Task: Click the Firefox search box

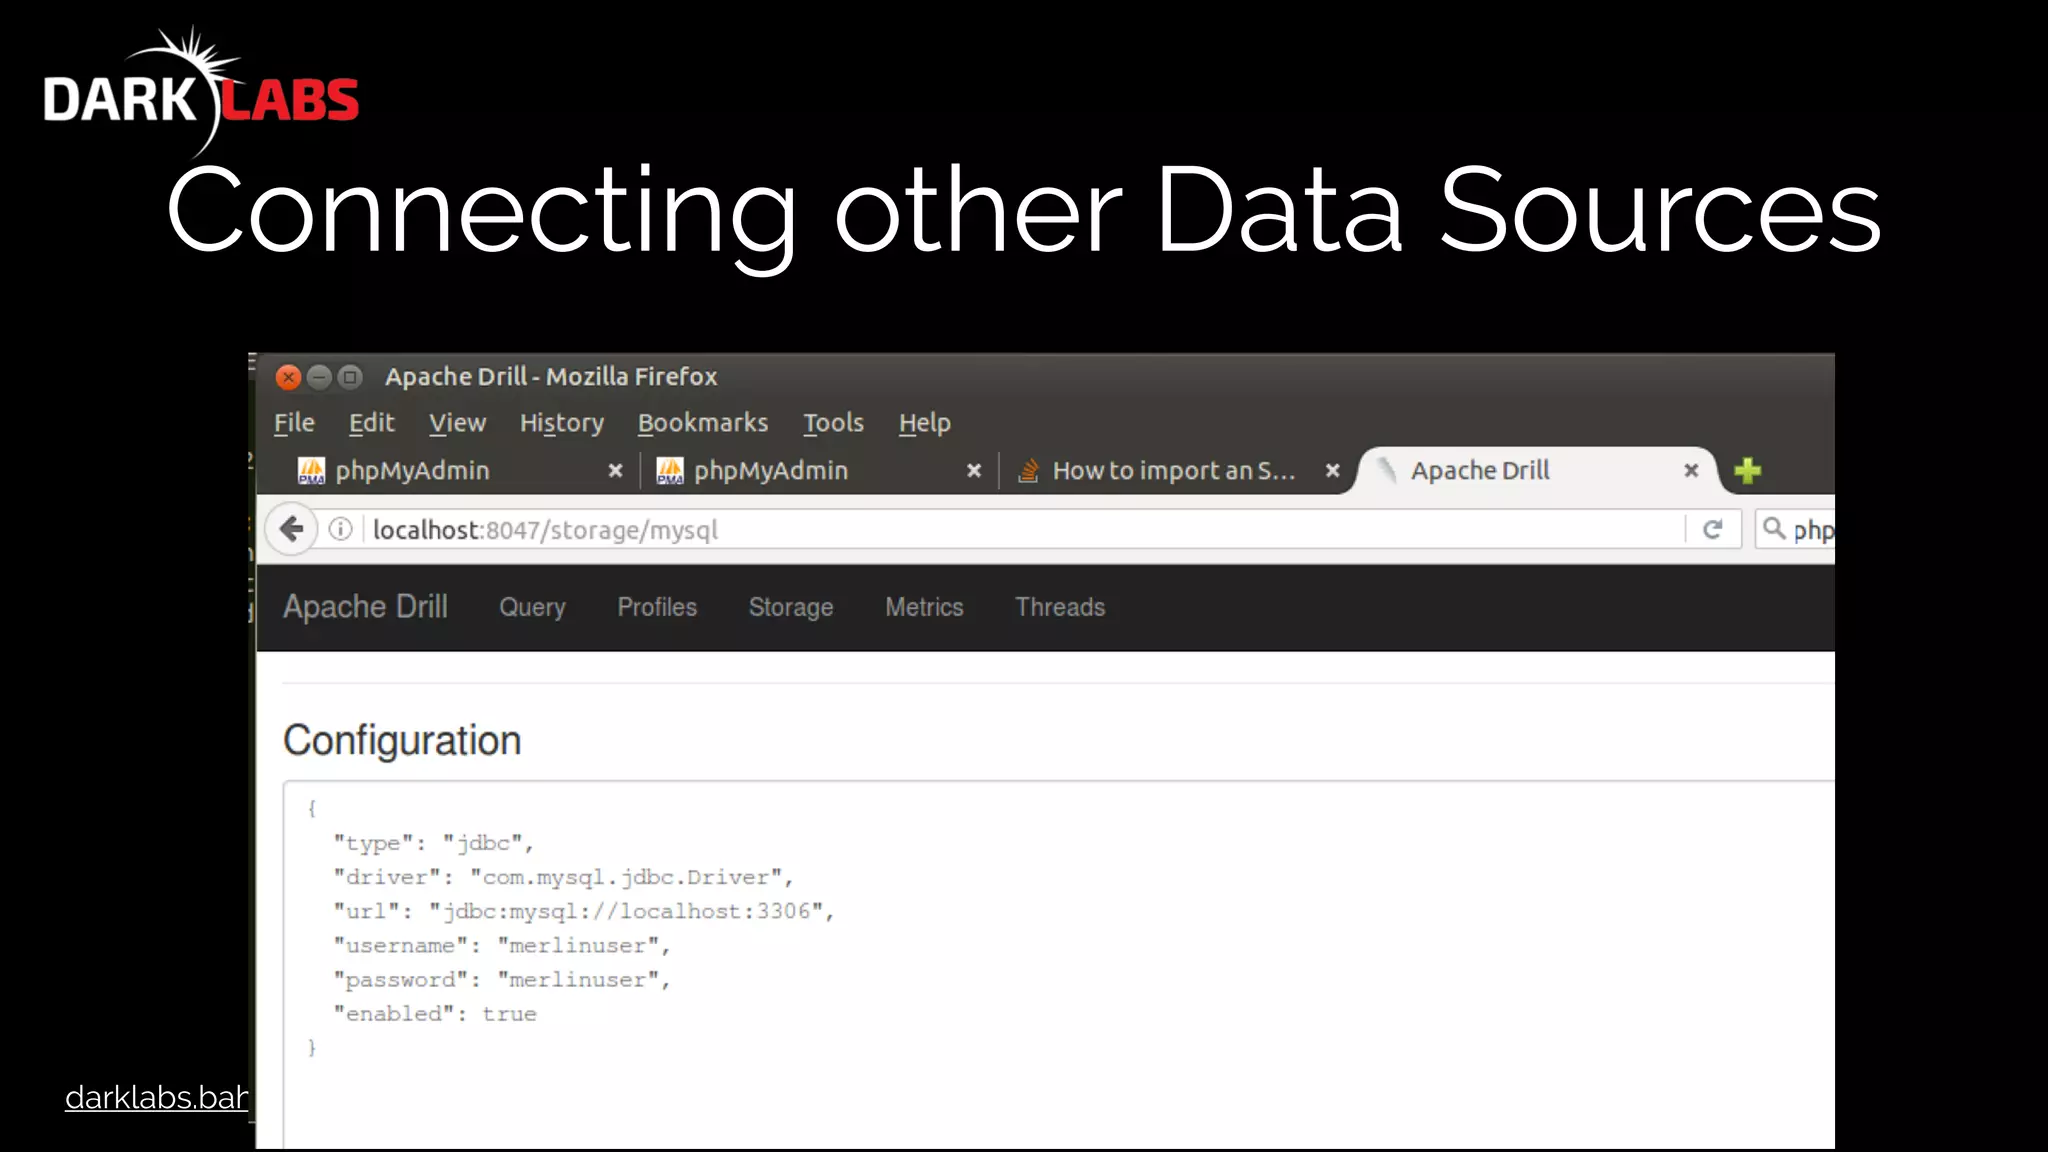Action: tap(1796, 529)
